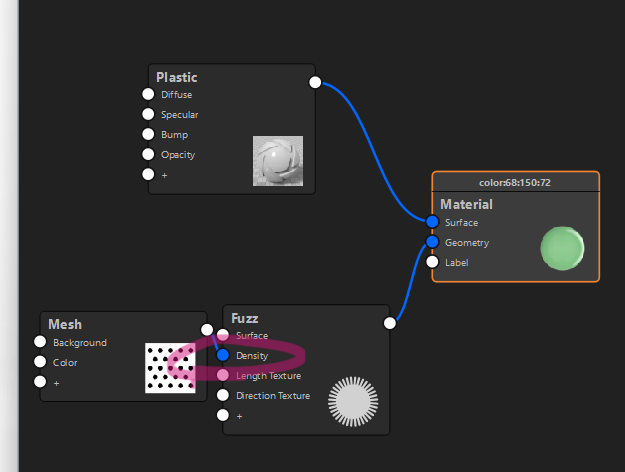Click the Surface input socket on Material
The image size is (625, 472).
click(x=432, y=222)
